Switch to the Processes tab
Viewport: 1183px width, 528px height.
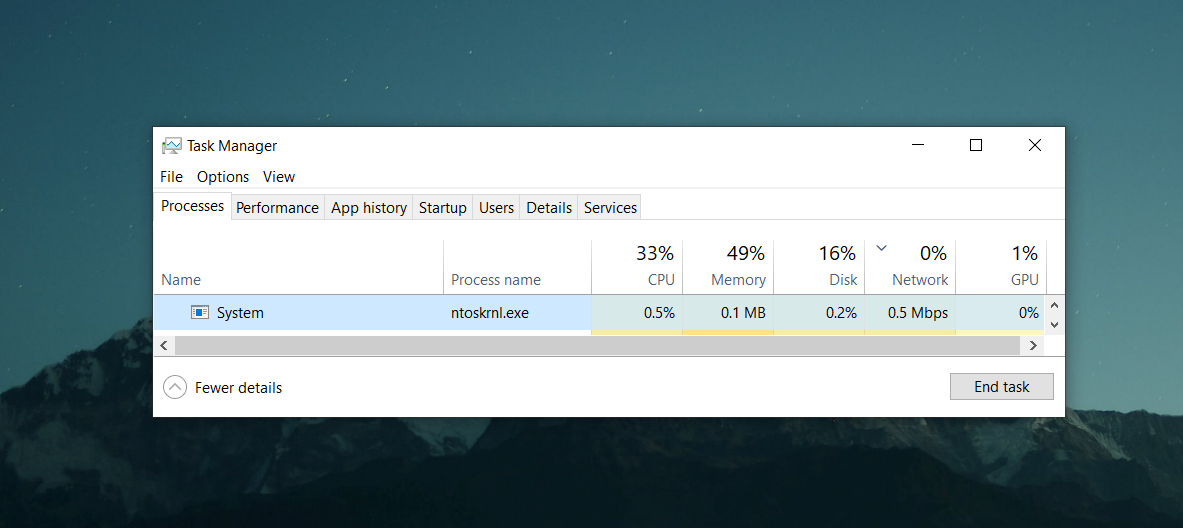click(x=193, y=206)
